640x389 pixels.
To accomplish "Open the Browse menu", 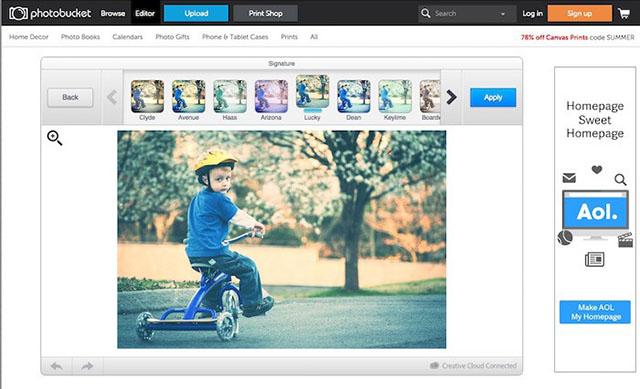I will 113,13.
